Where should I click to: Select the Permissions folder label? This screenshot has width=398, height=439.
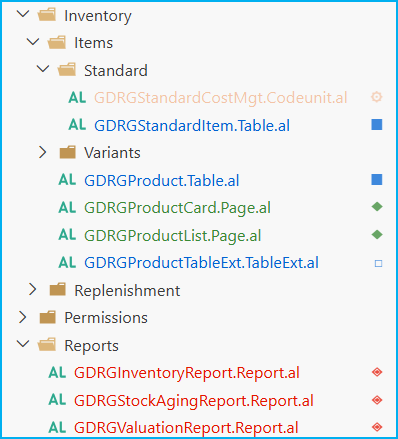pyautogui.click(x=106, y=318)
